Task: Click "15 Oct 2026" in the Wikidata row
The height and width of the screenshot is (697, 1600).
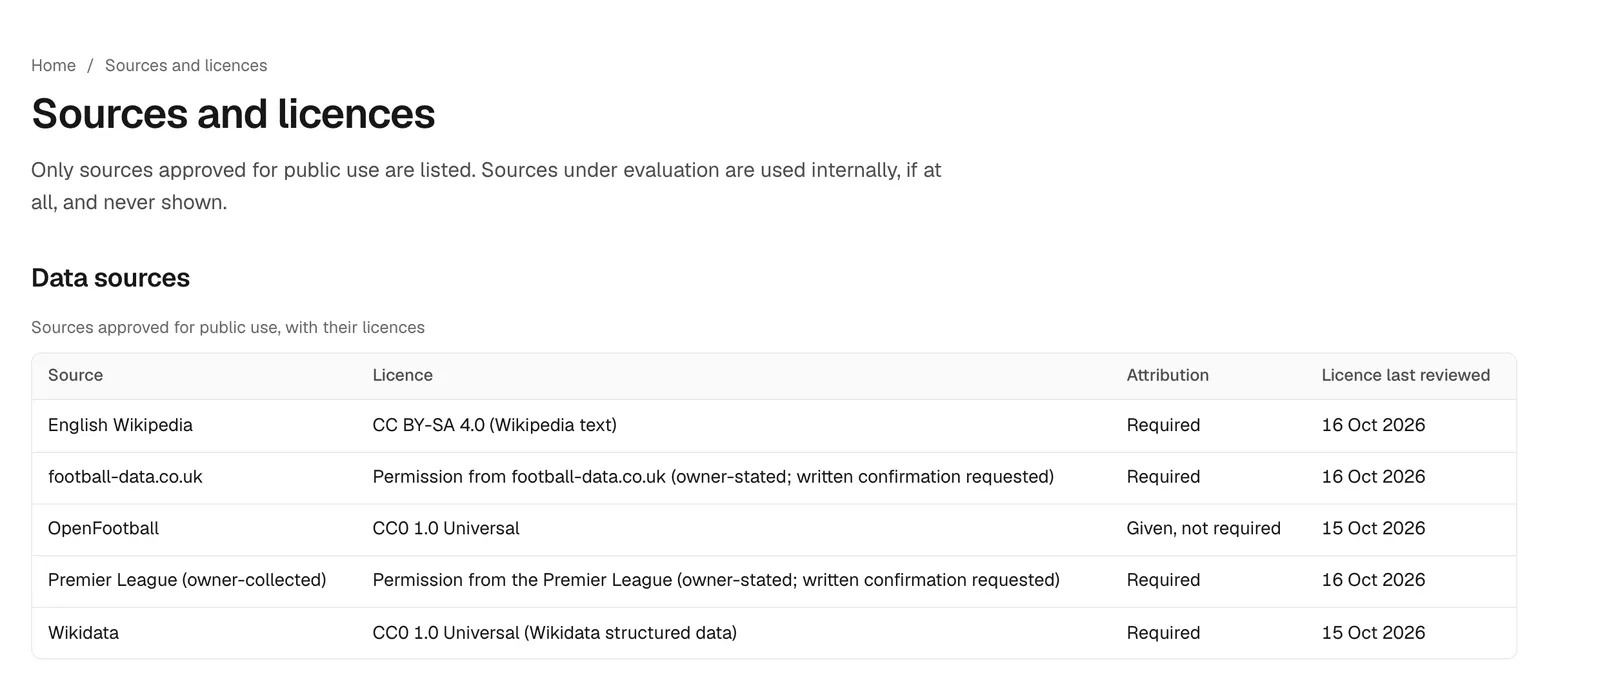Action: click(1373, 632)
